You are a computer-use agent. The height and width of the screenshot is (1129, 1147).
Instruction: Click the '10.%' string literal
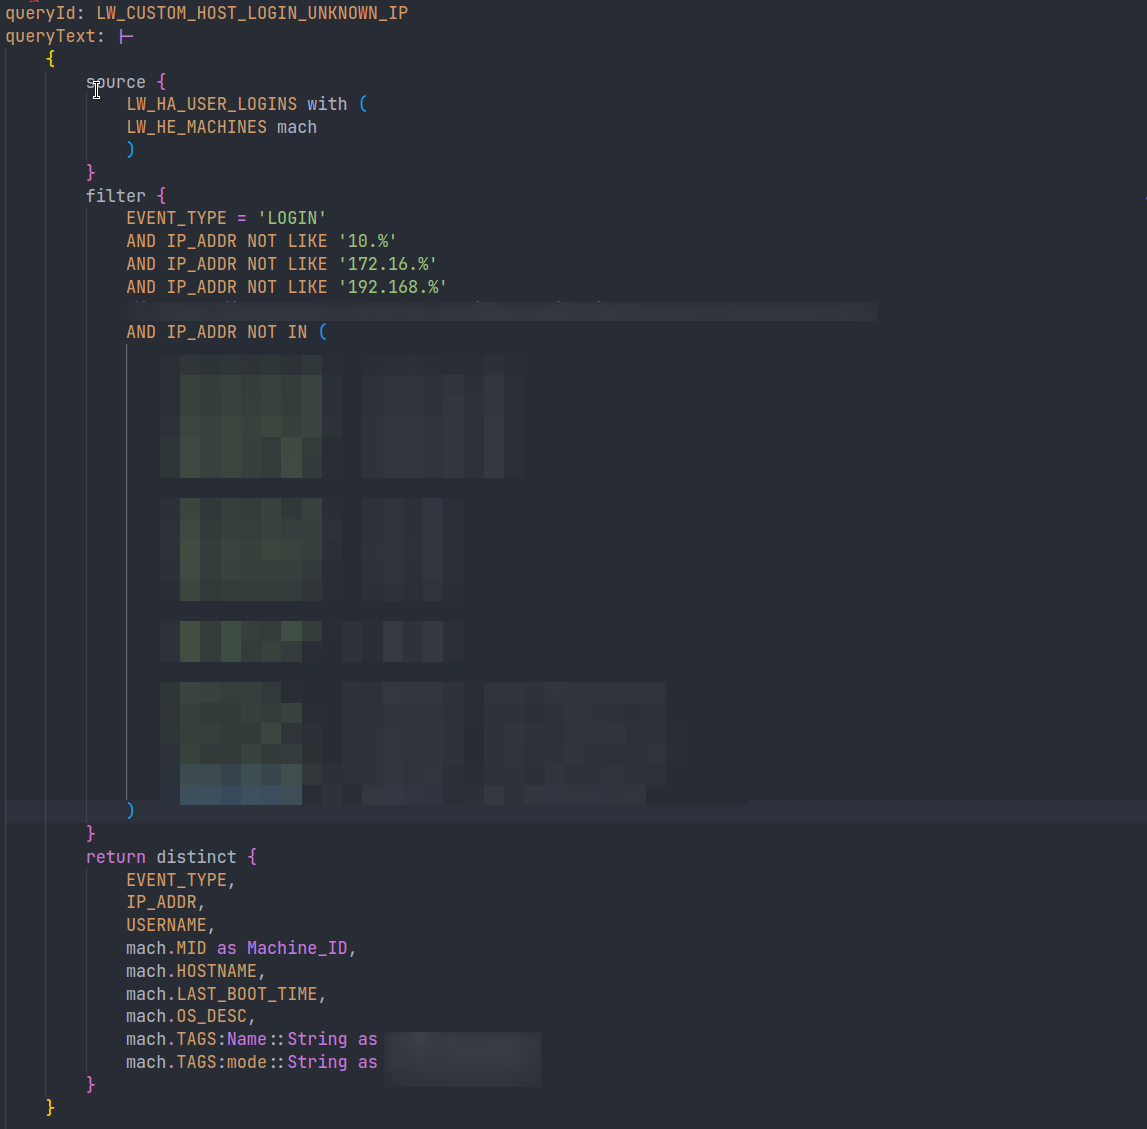coord(368,241)
